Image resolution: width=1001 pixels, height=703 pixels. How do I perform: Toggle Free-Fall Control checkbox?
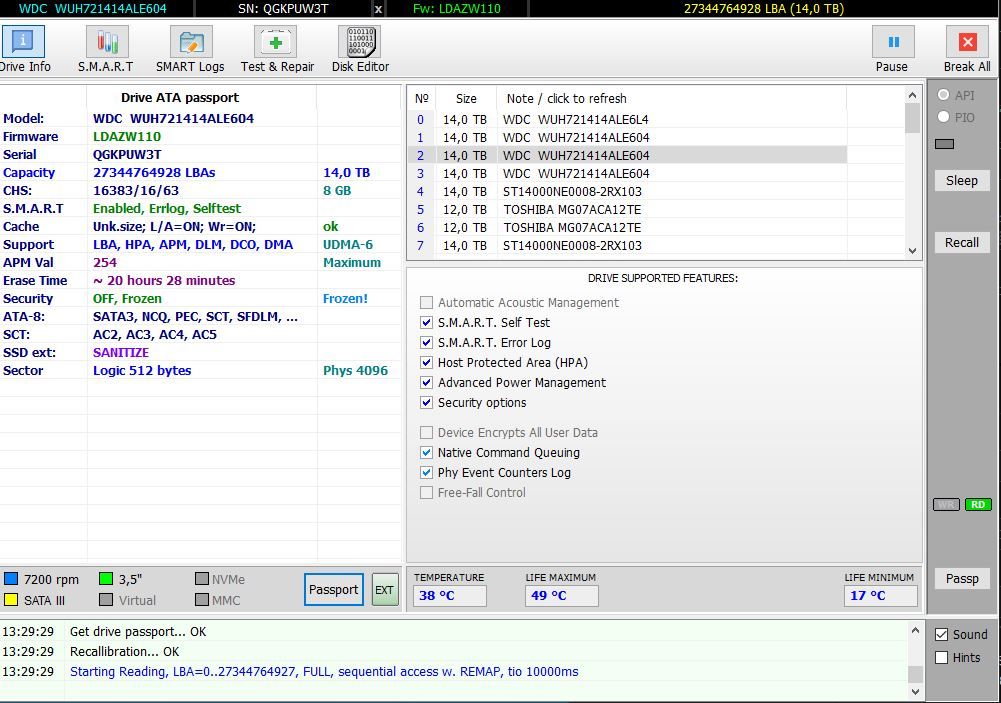click(x=426, y=492)
